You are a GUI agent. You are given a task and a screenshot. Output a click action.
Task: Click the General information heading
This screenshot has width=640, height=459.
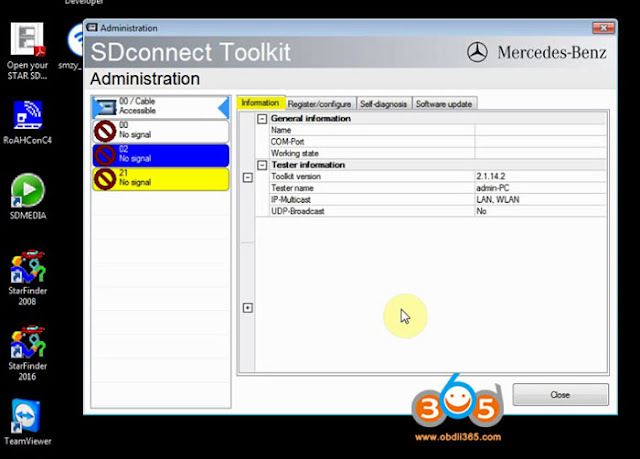(311, 118)
